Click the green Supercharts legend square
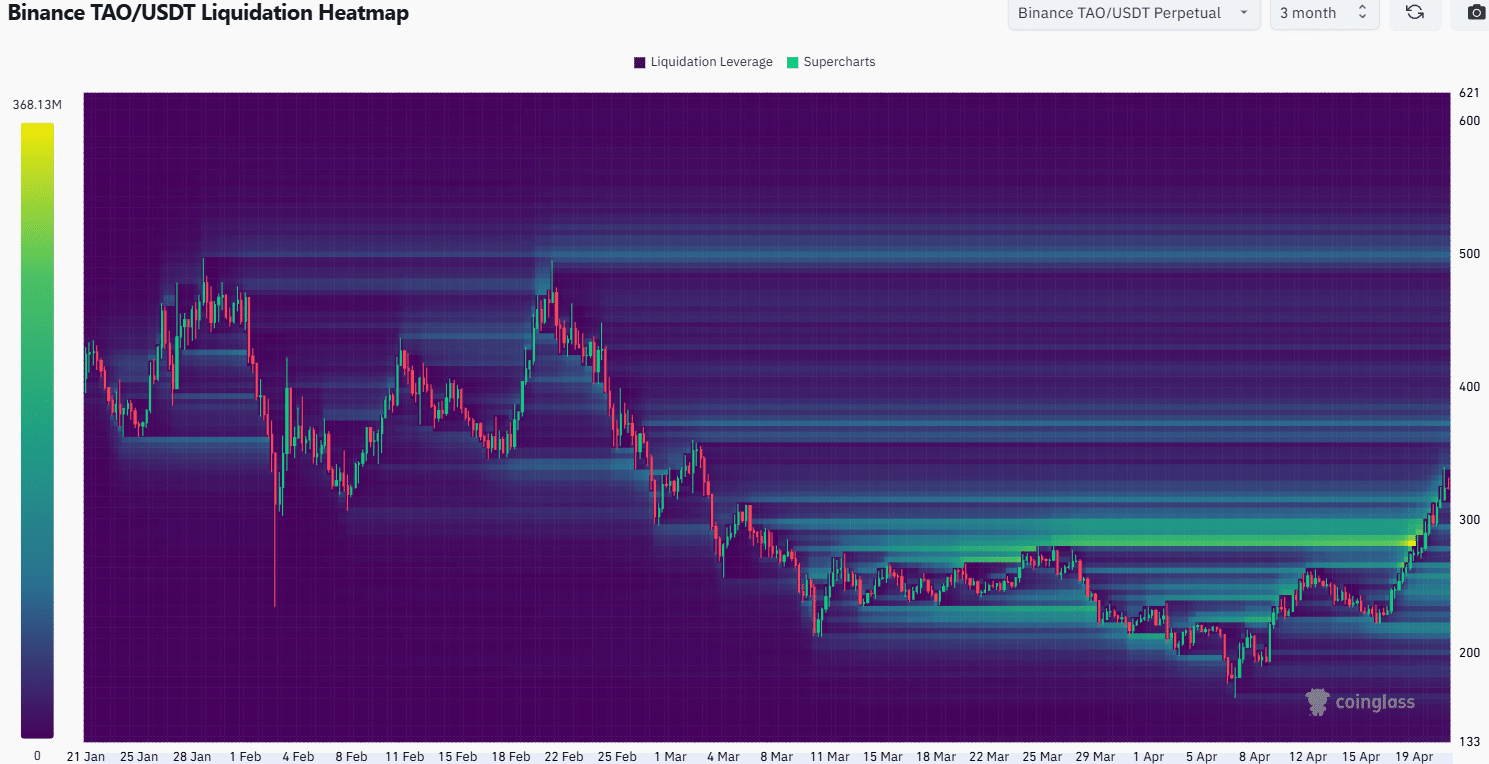1489x764 pixels. pos(793,62)
